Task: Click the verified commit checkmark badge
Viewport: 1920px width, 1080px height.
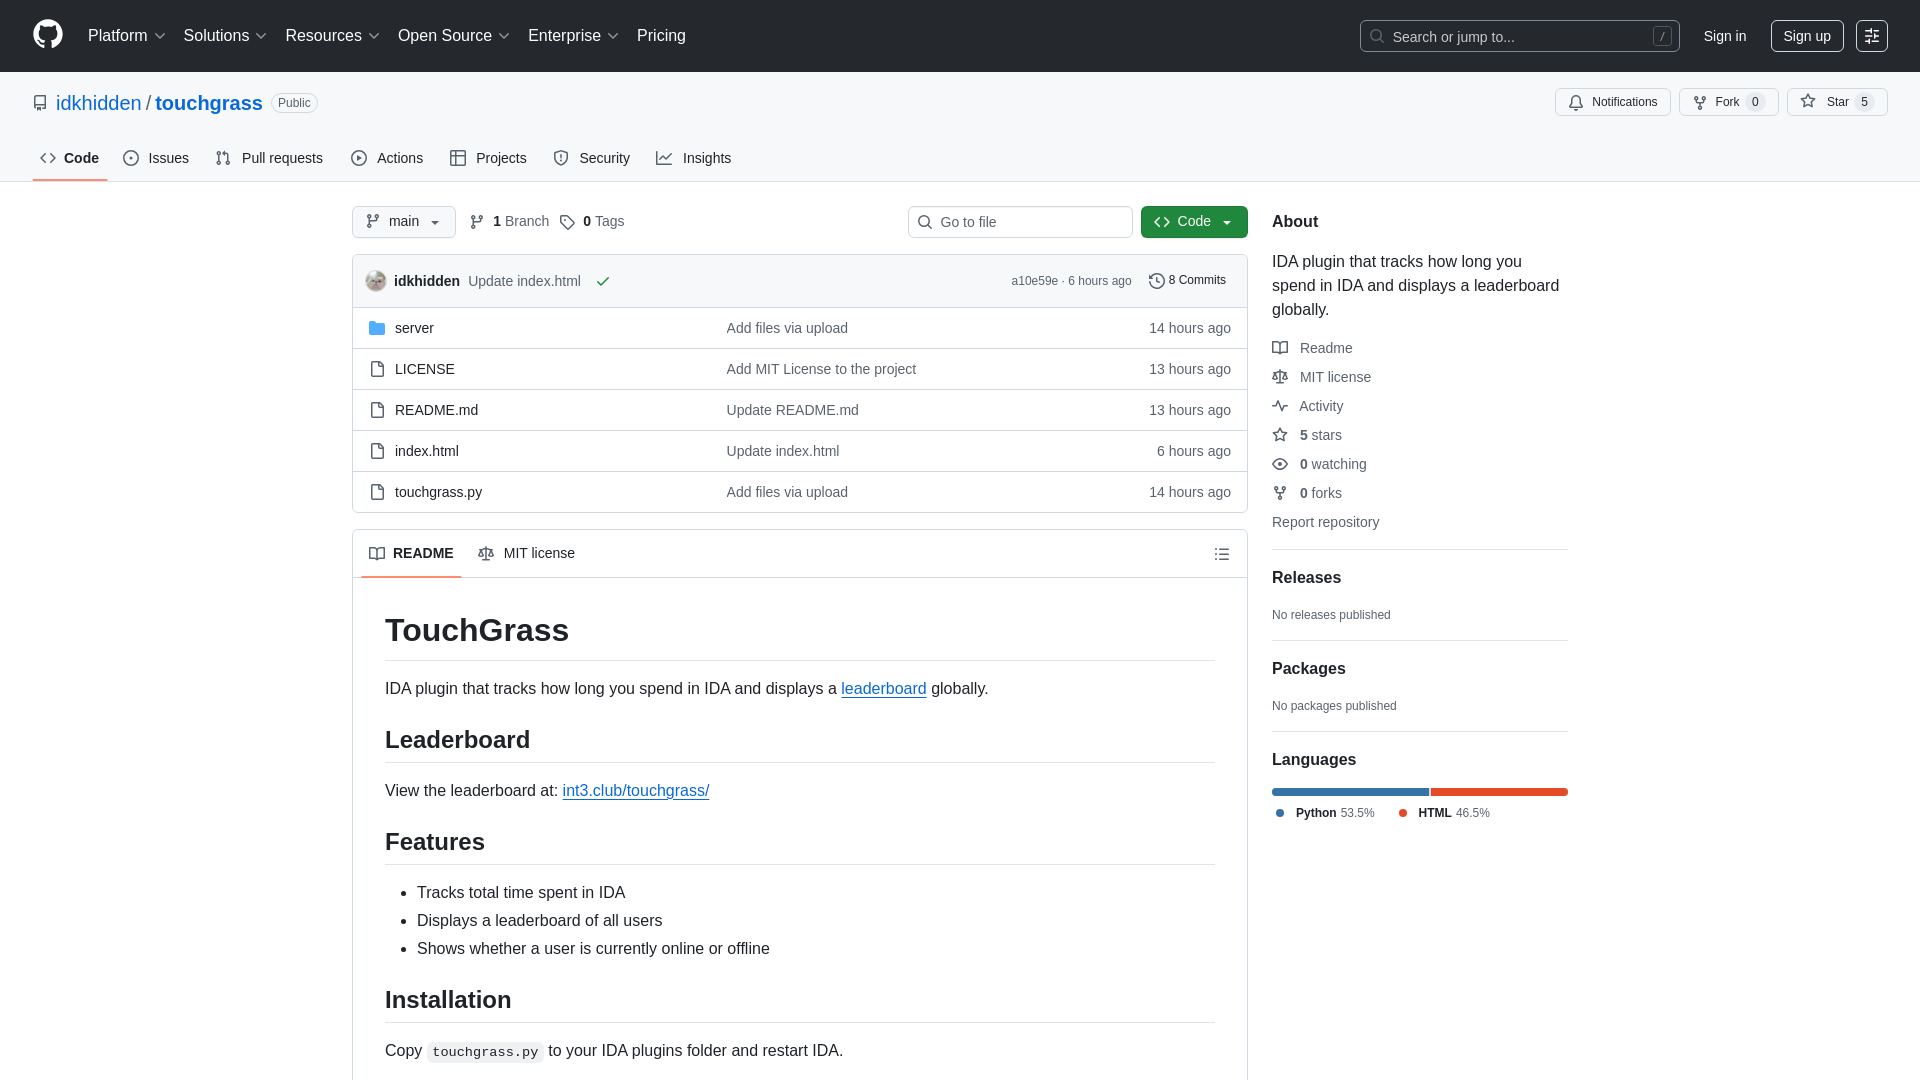Action: click(602, 282)
